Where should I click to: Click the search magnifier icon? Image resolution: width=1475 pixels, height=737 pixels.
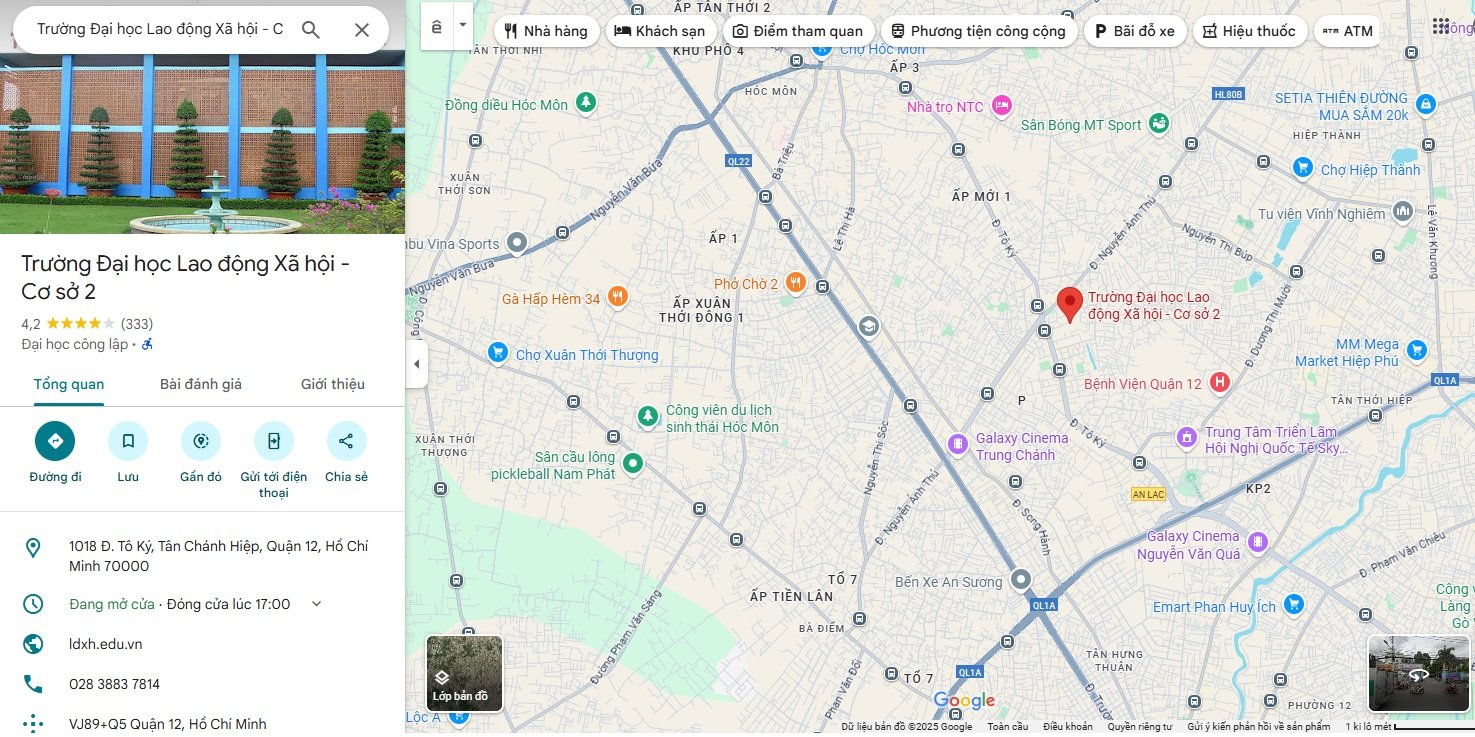(311, 30)
